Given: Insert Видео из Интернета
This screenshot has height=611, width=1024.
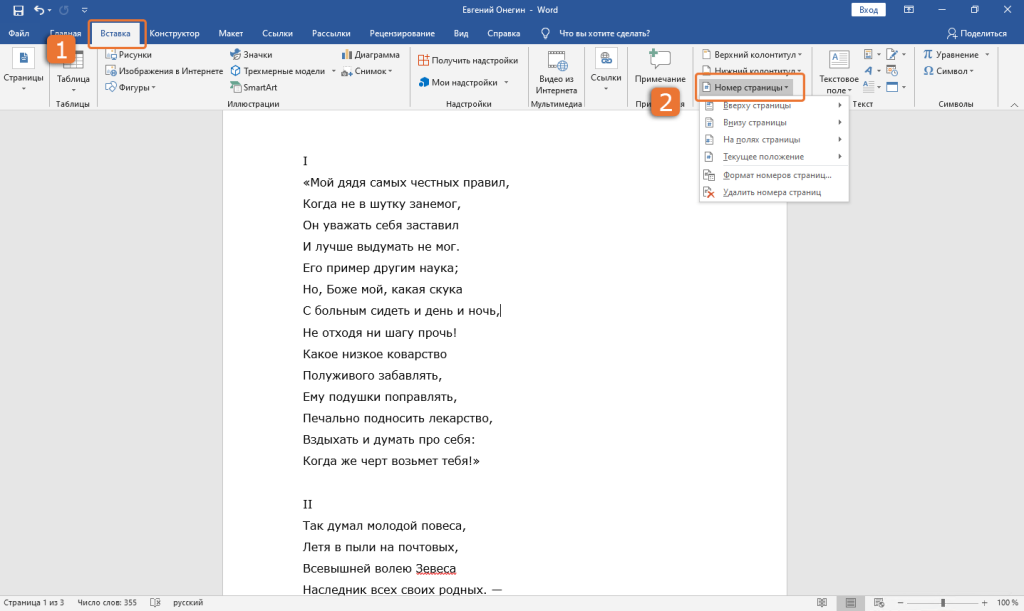Looking at the screenshot, I should tap(557, 72).
